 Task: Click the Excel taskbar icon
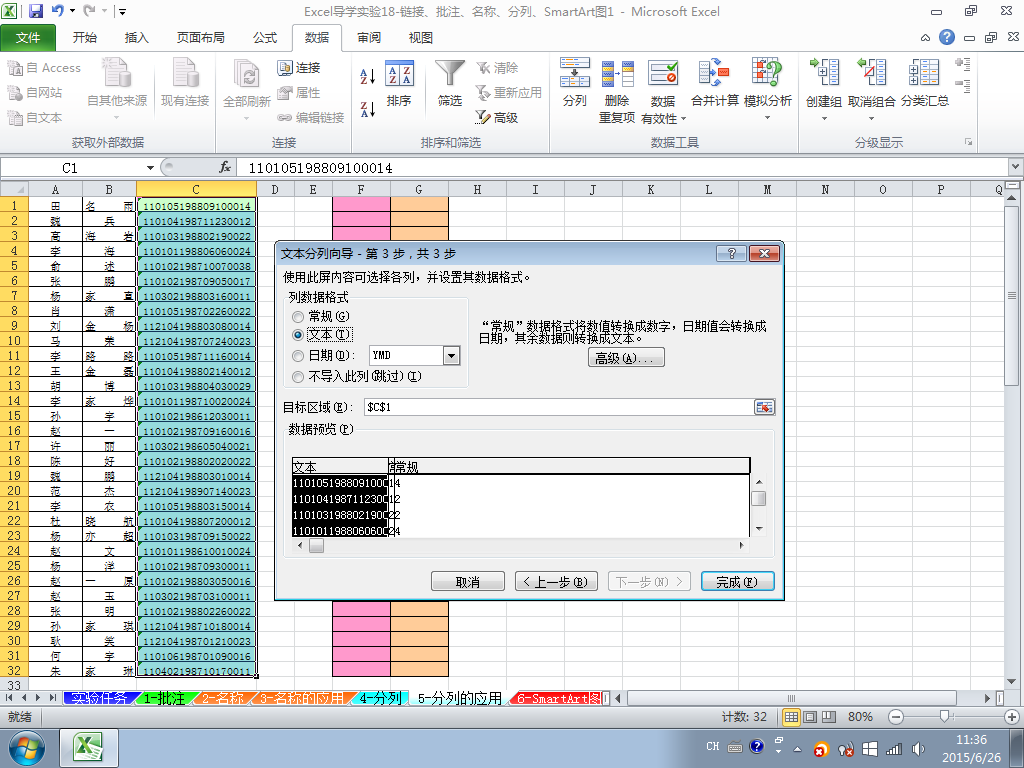89,748
